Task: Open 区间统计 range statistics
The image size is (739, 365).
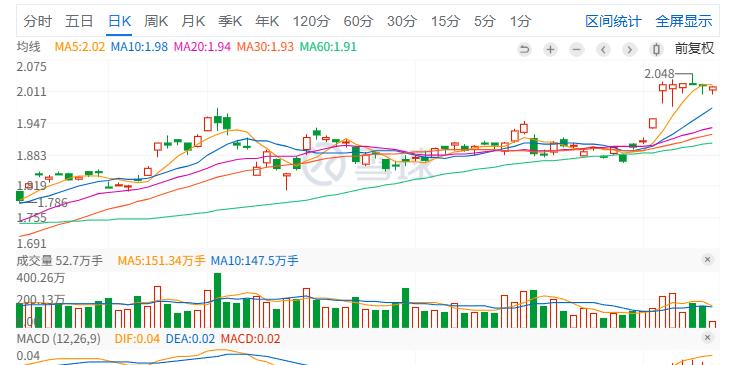Action: (x=613, y=21)
